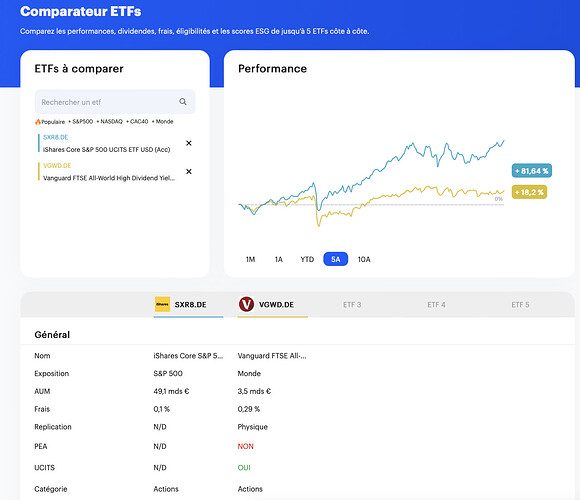The image size is (580, 500).
Task: Click the search magnifier icon
Action: [x=183, y=102]
